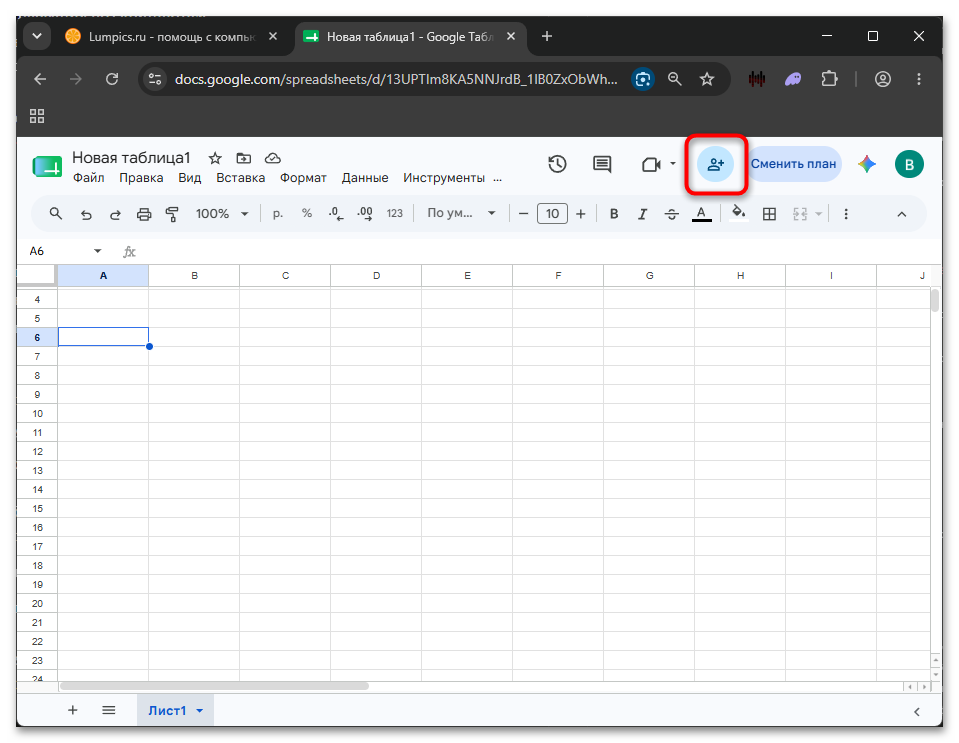Open the Лист1 sheet tab menu arrow
Viewport: 959px width, 743px height.
199,711
